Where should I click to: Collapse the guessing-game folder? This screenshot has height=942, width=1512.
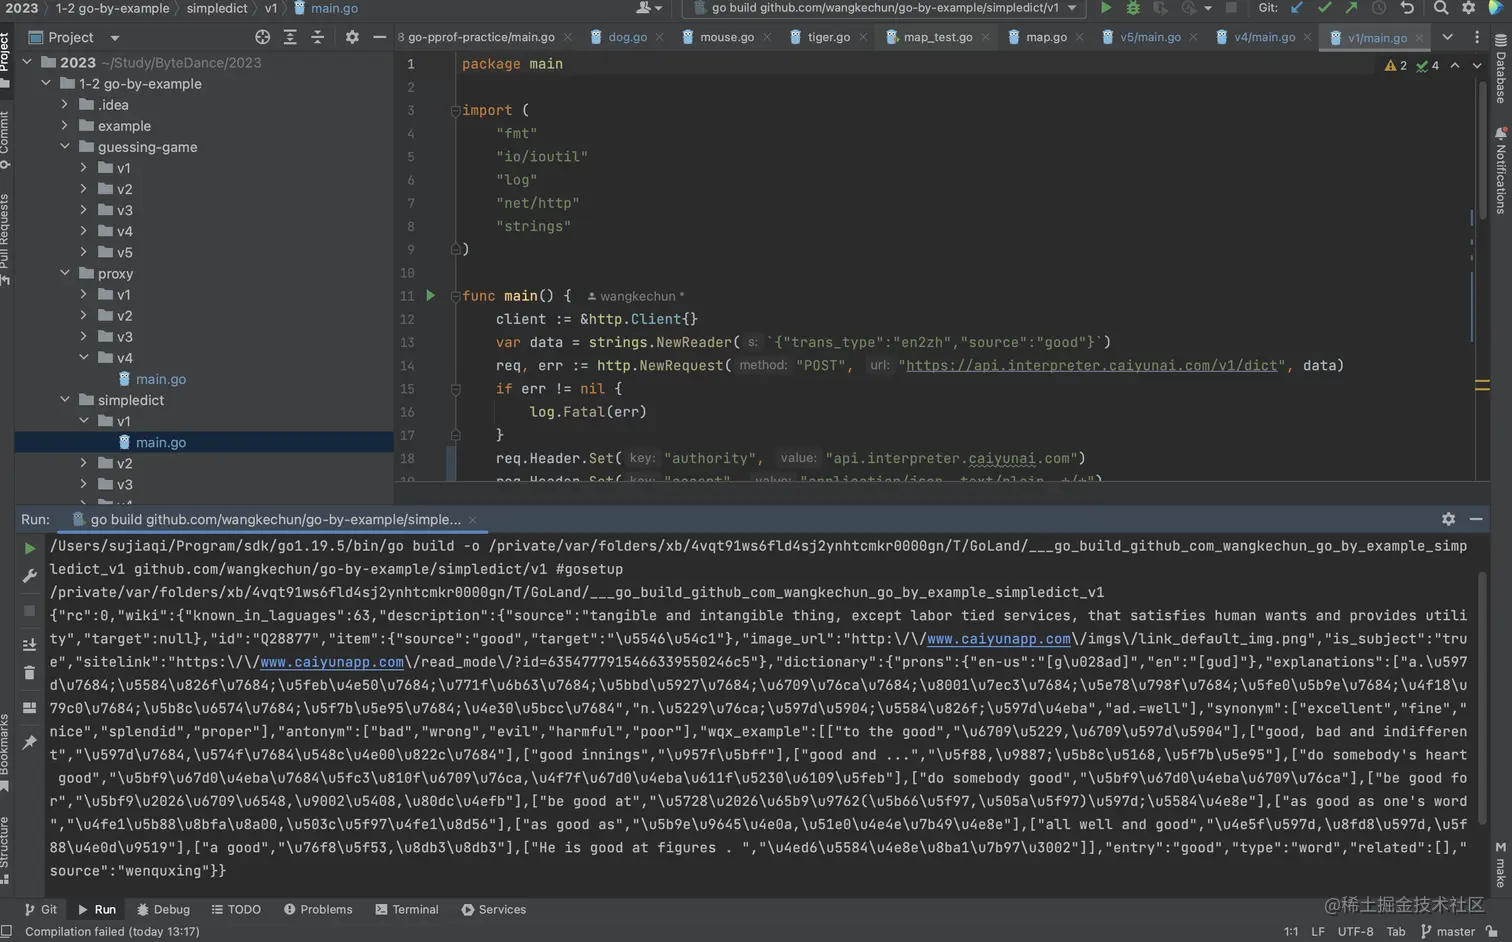65,146
